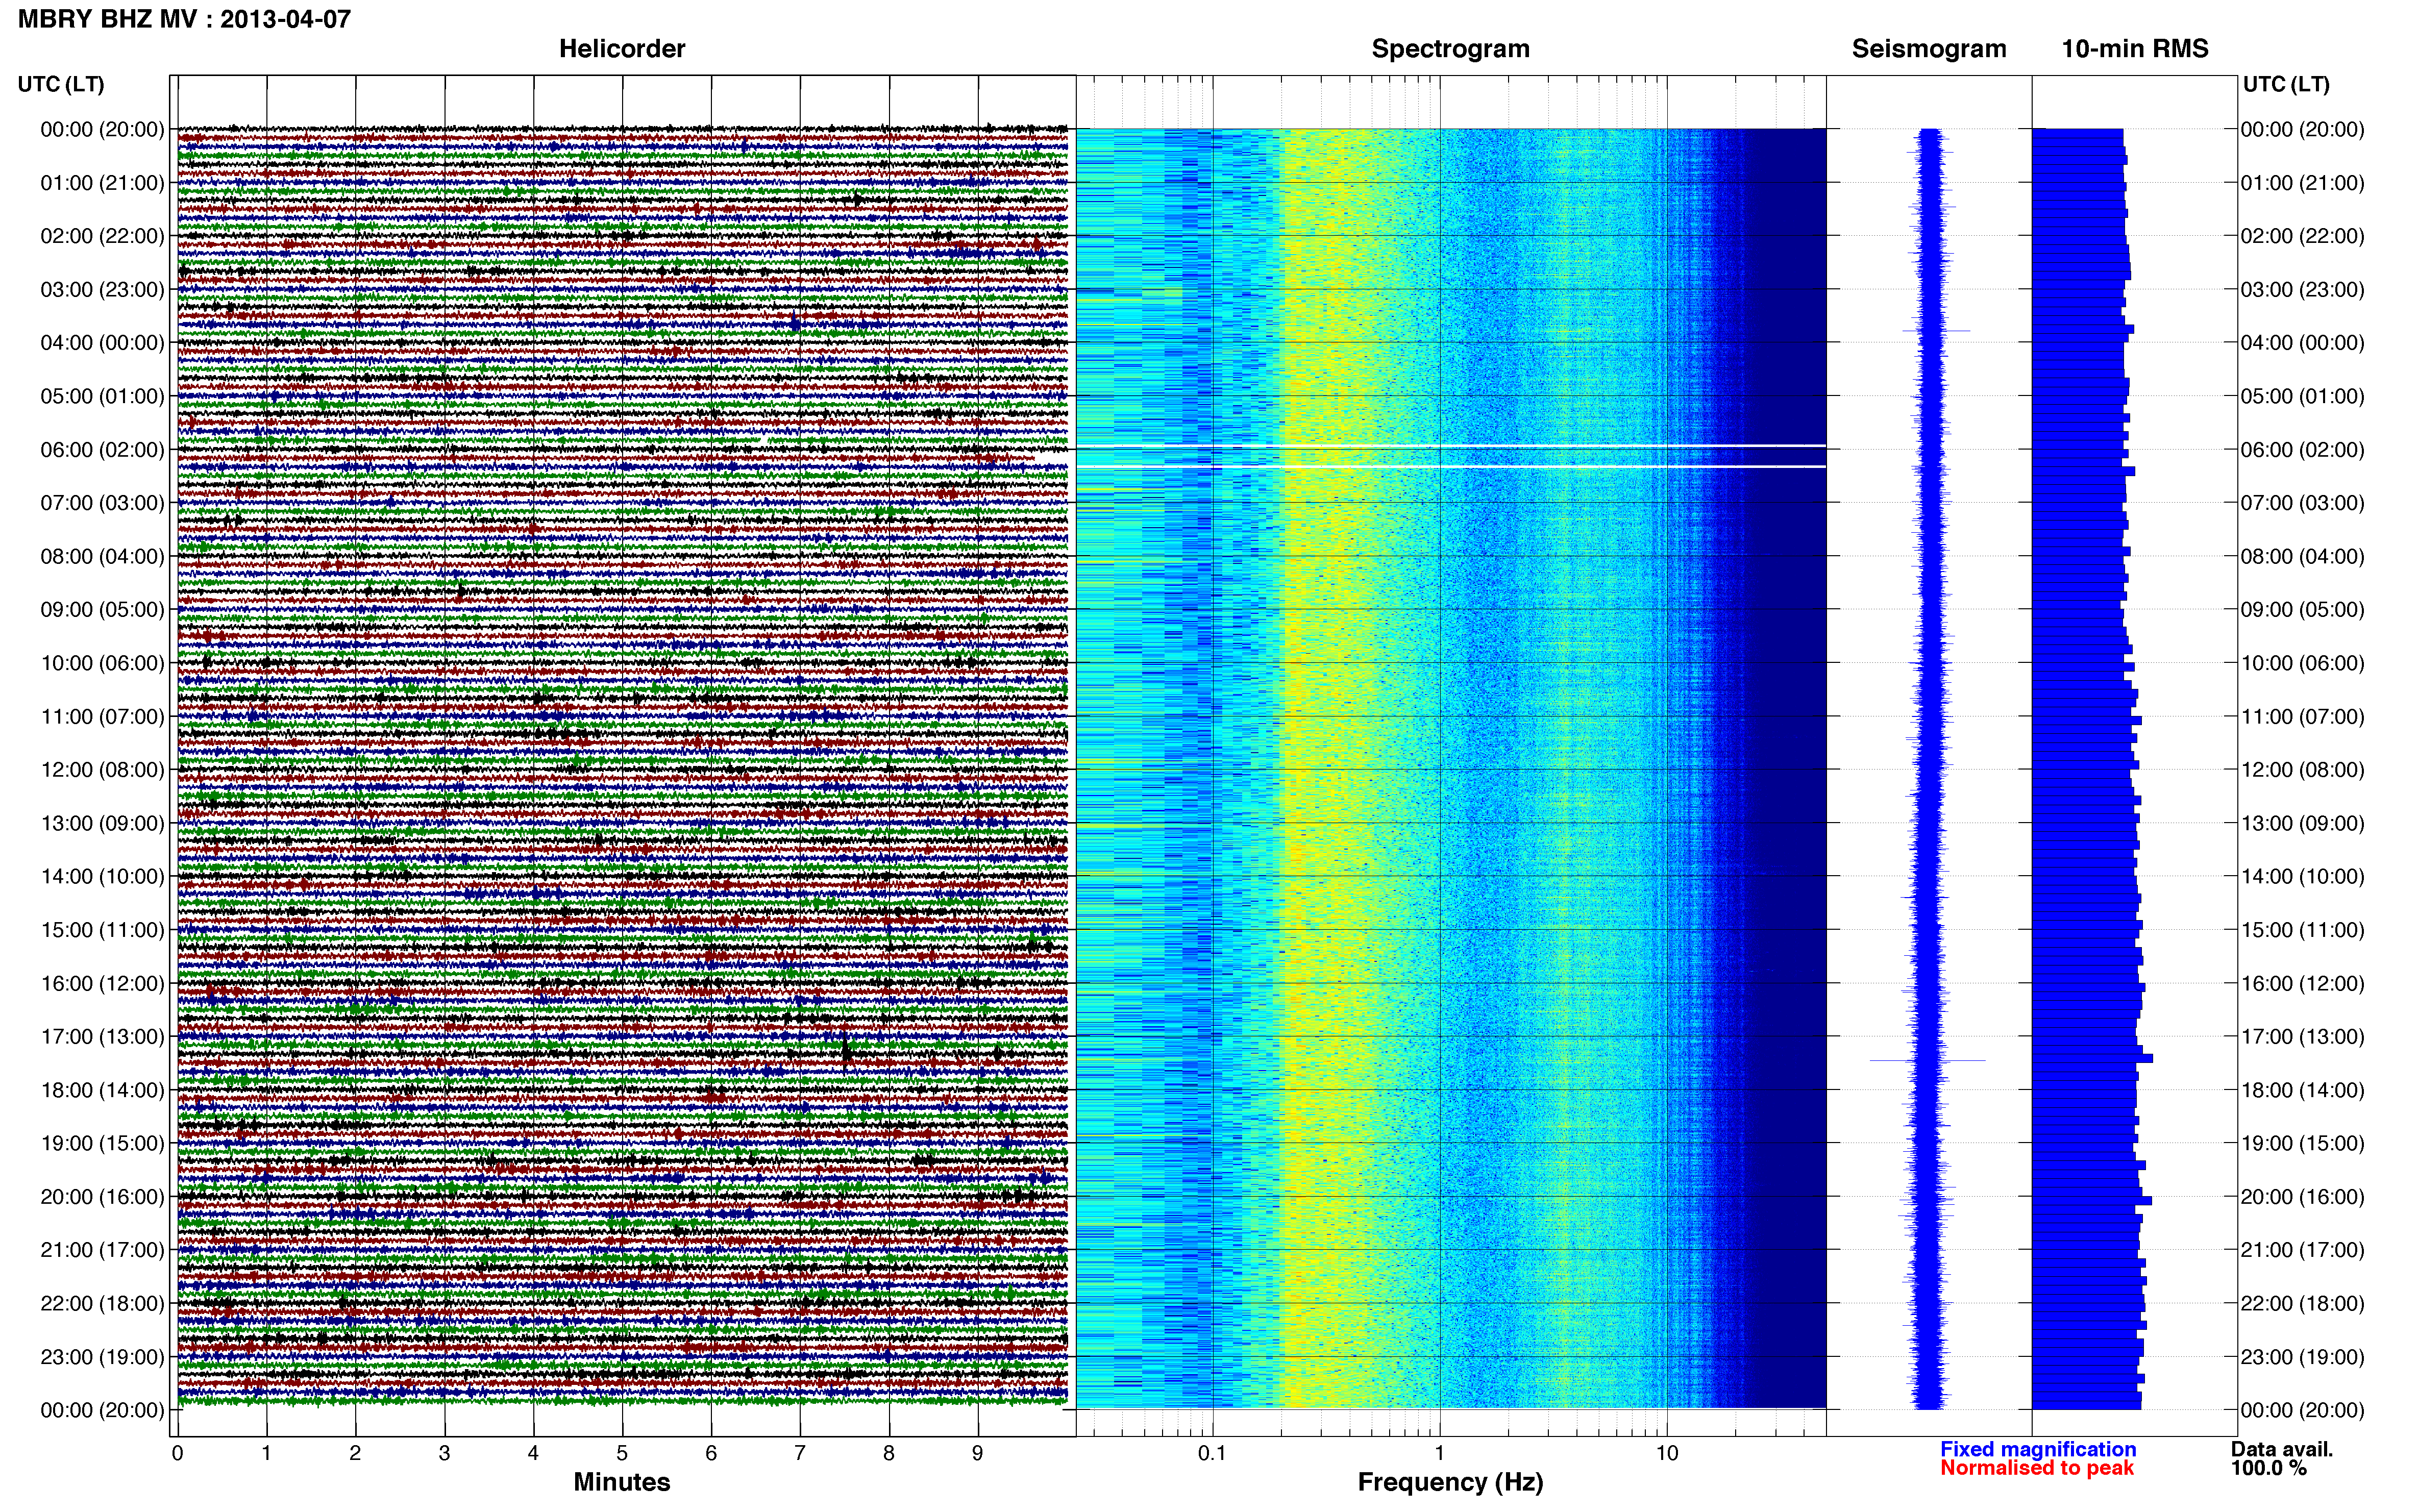This screenshot has height=1512, width=2419.
Task: Click right-side time label 01:00 (21:00)
Action: click(2302, 183)
